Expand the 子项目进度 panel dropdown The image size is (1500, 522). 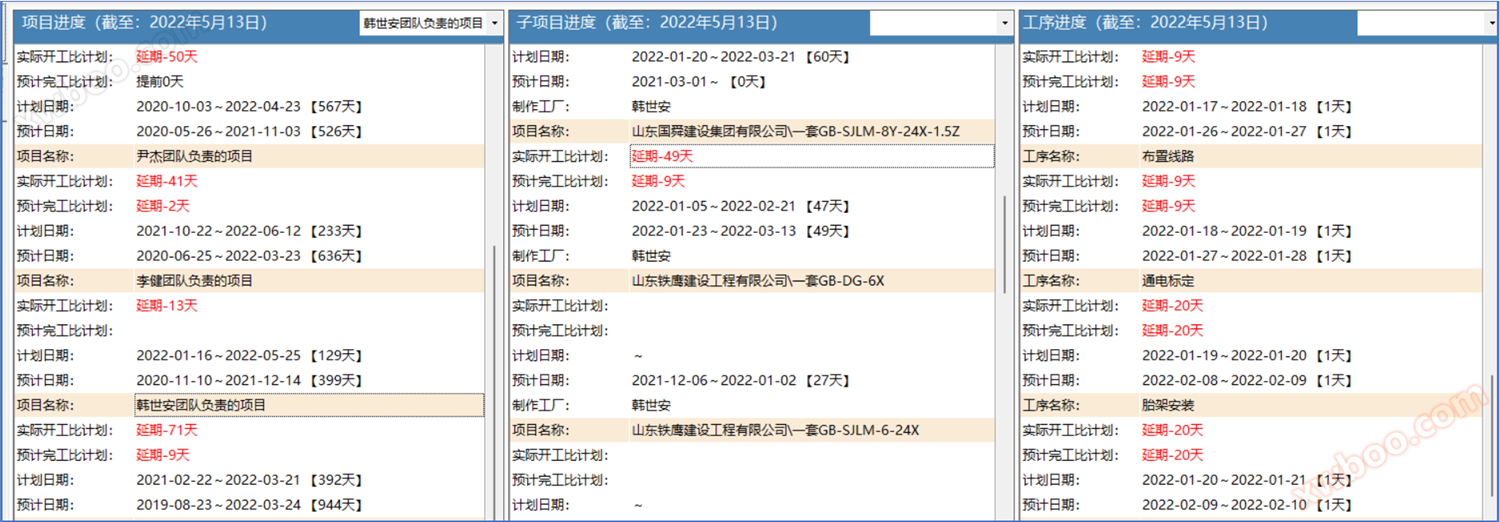(x=1004, y=23)
